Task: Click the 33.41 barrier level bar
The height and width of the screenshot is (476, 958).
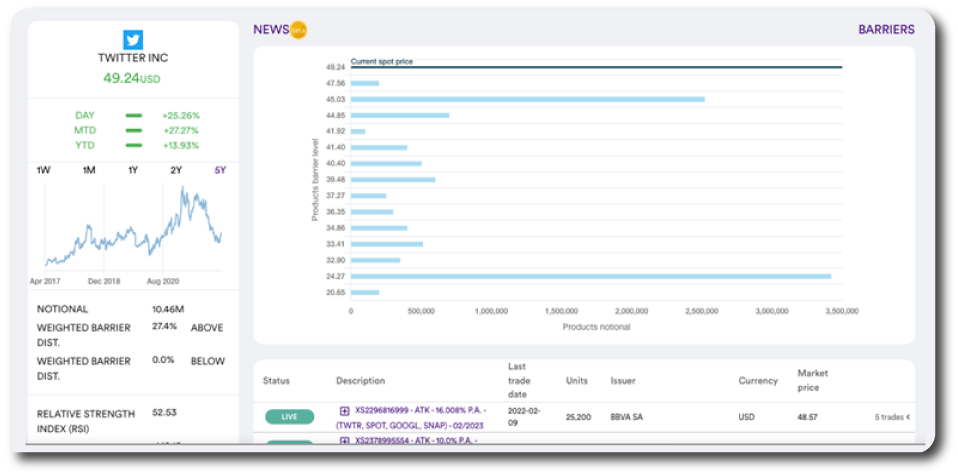Action: 387,244
